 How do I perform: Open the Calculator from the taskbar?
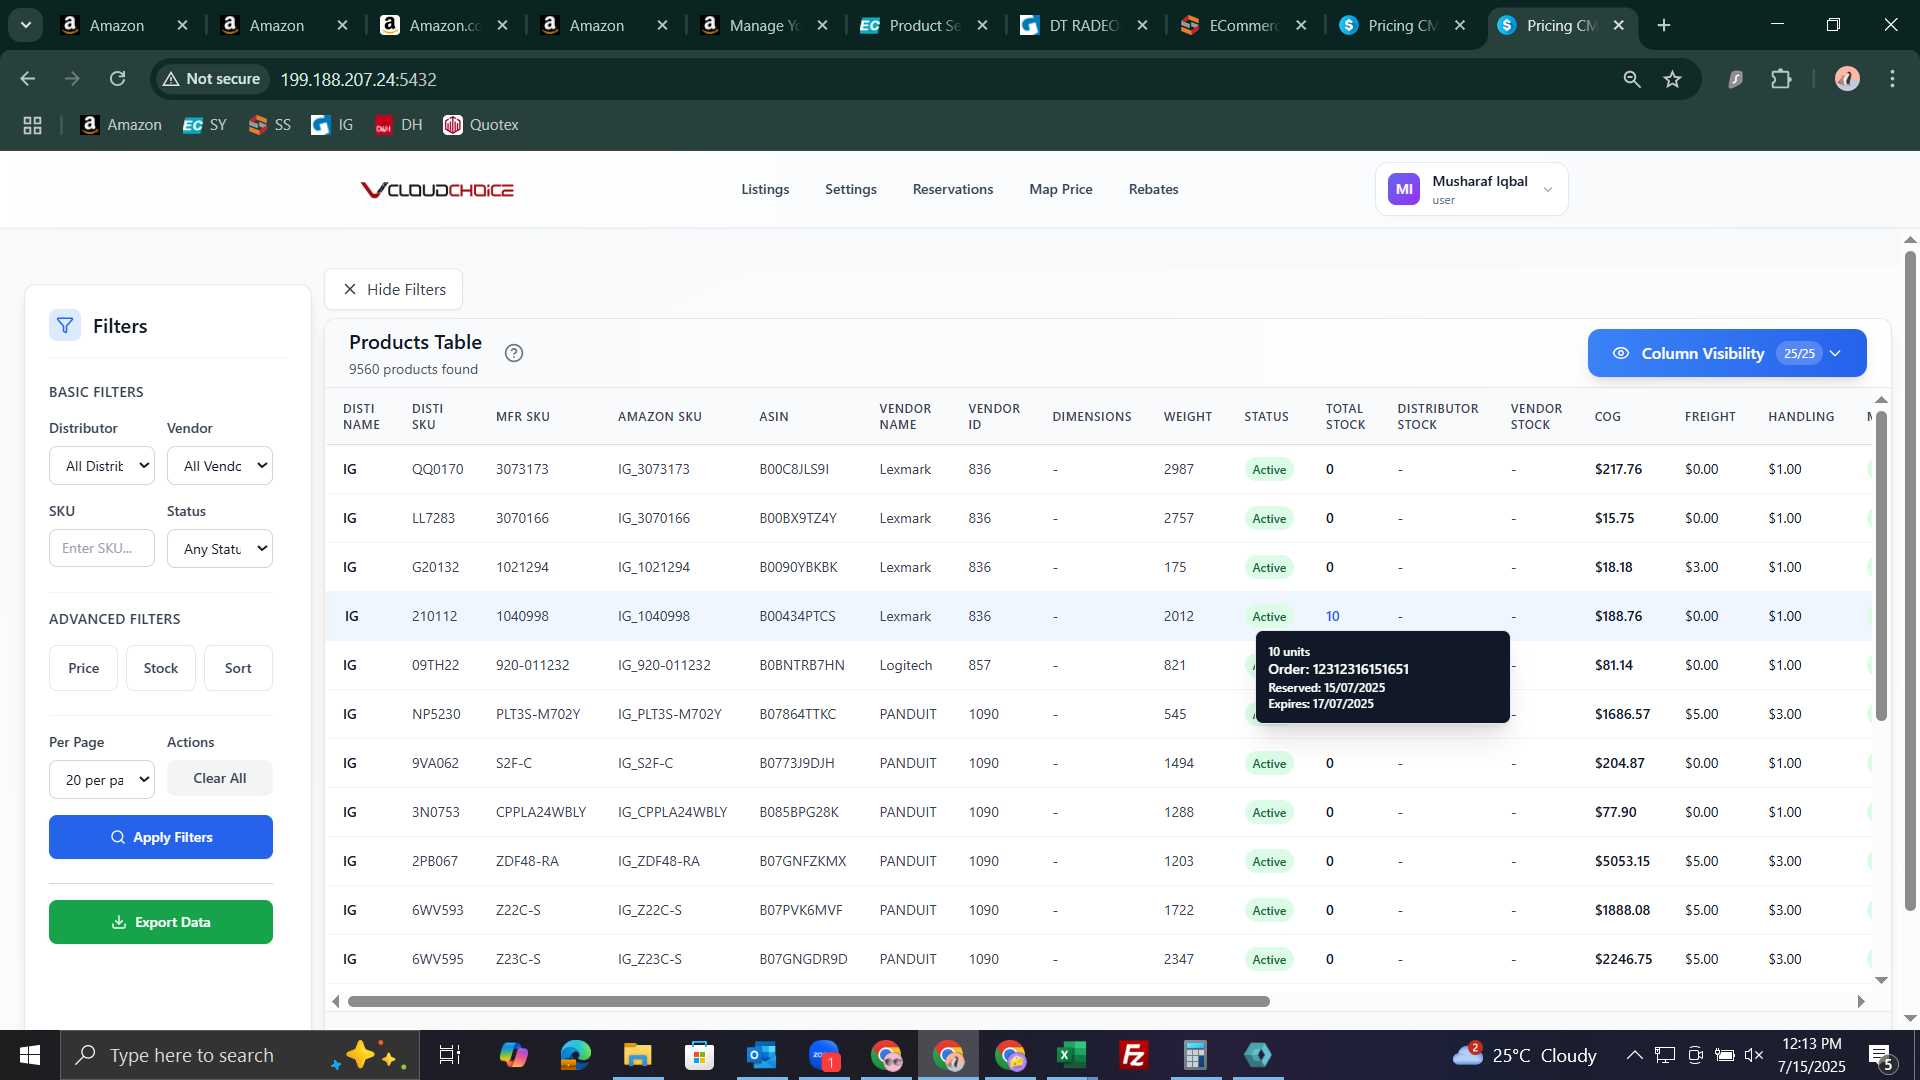1196,1055
